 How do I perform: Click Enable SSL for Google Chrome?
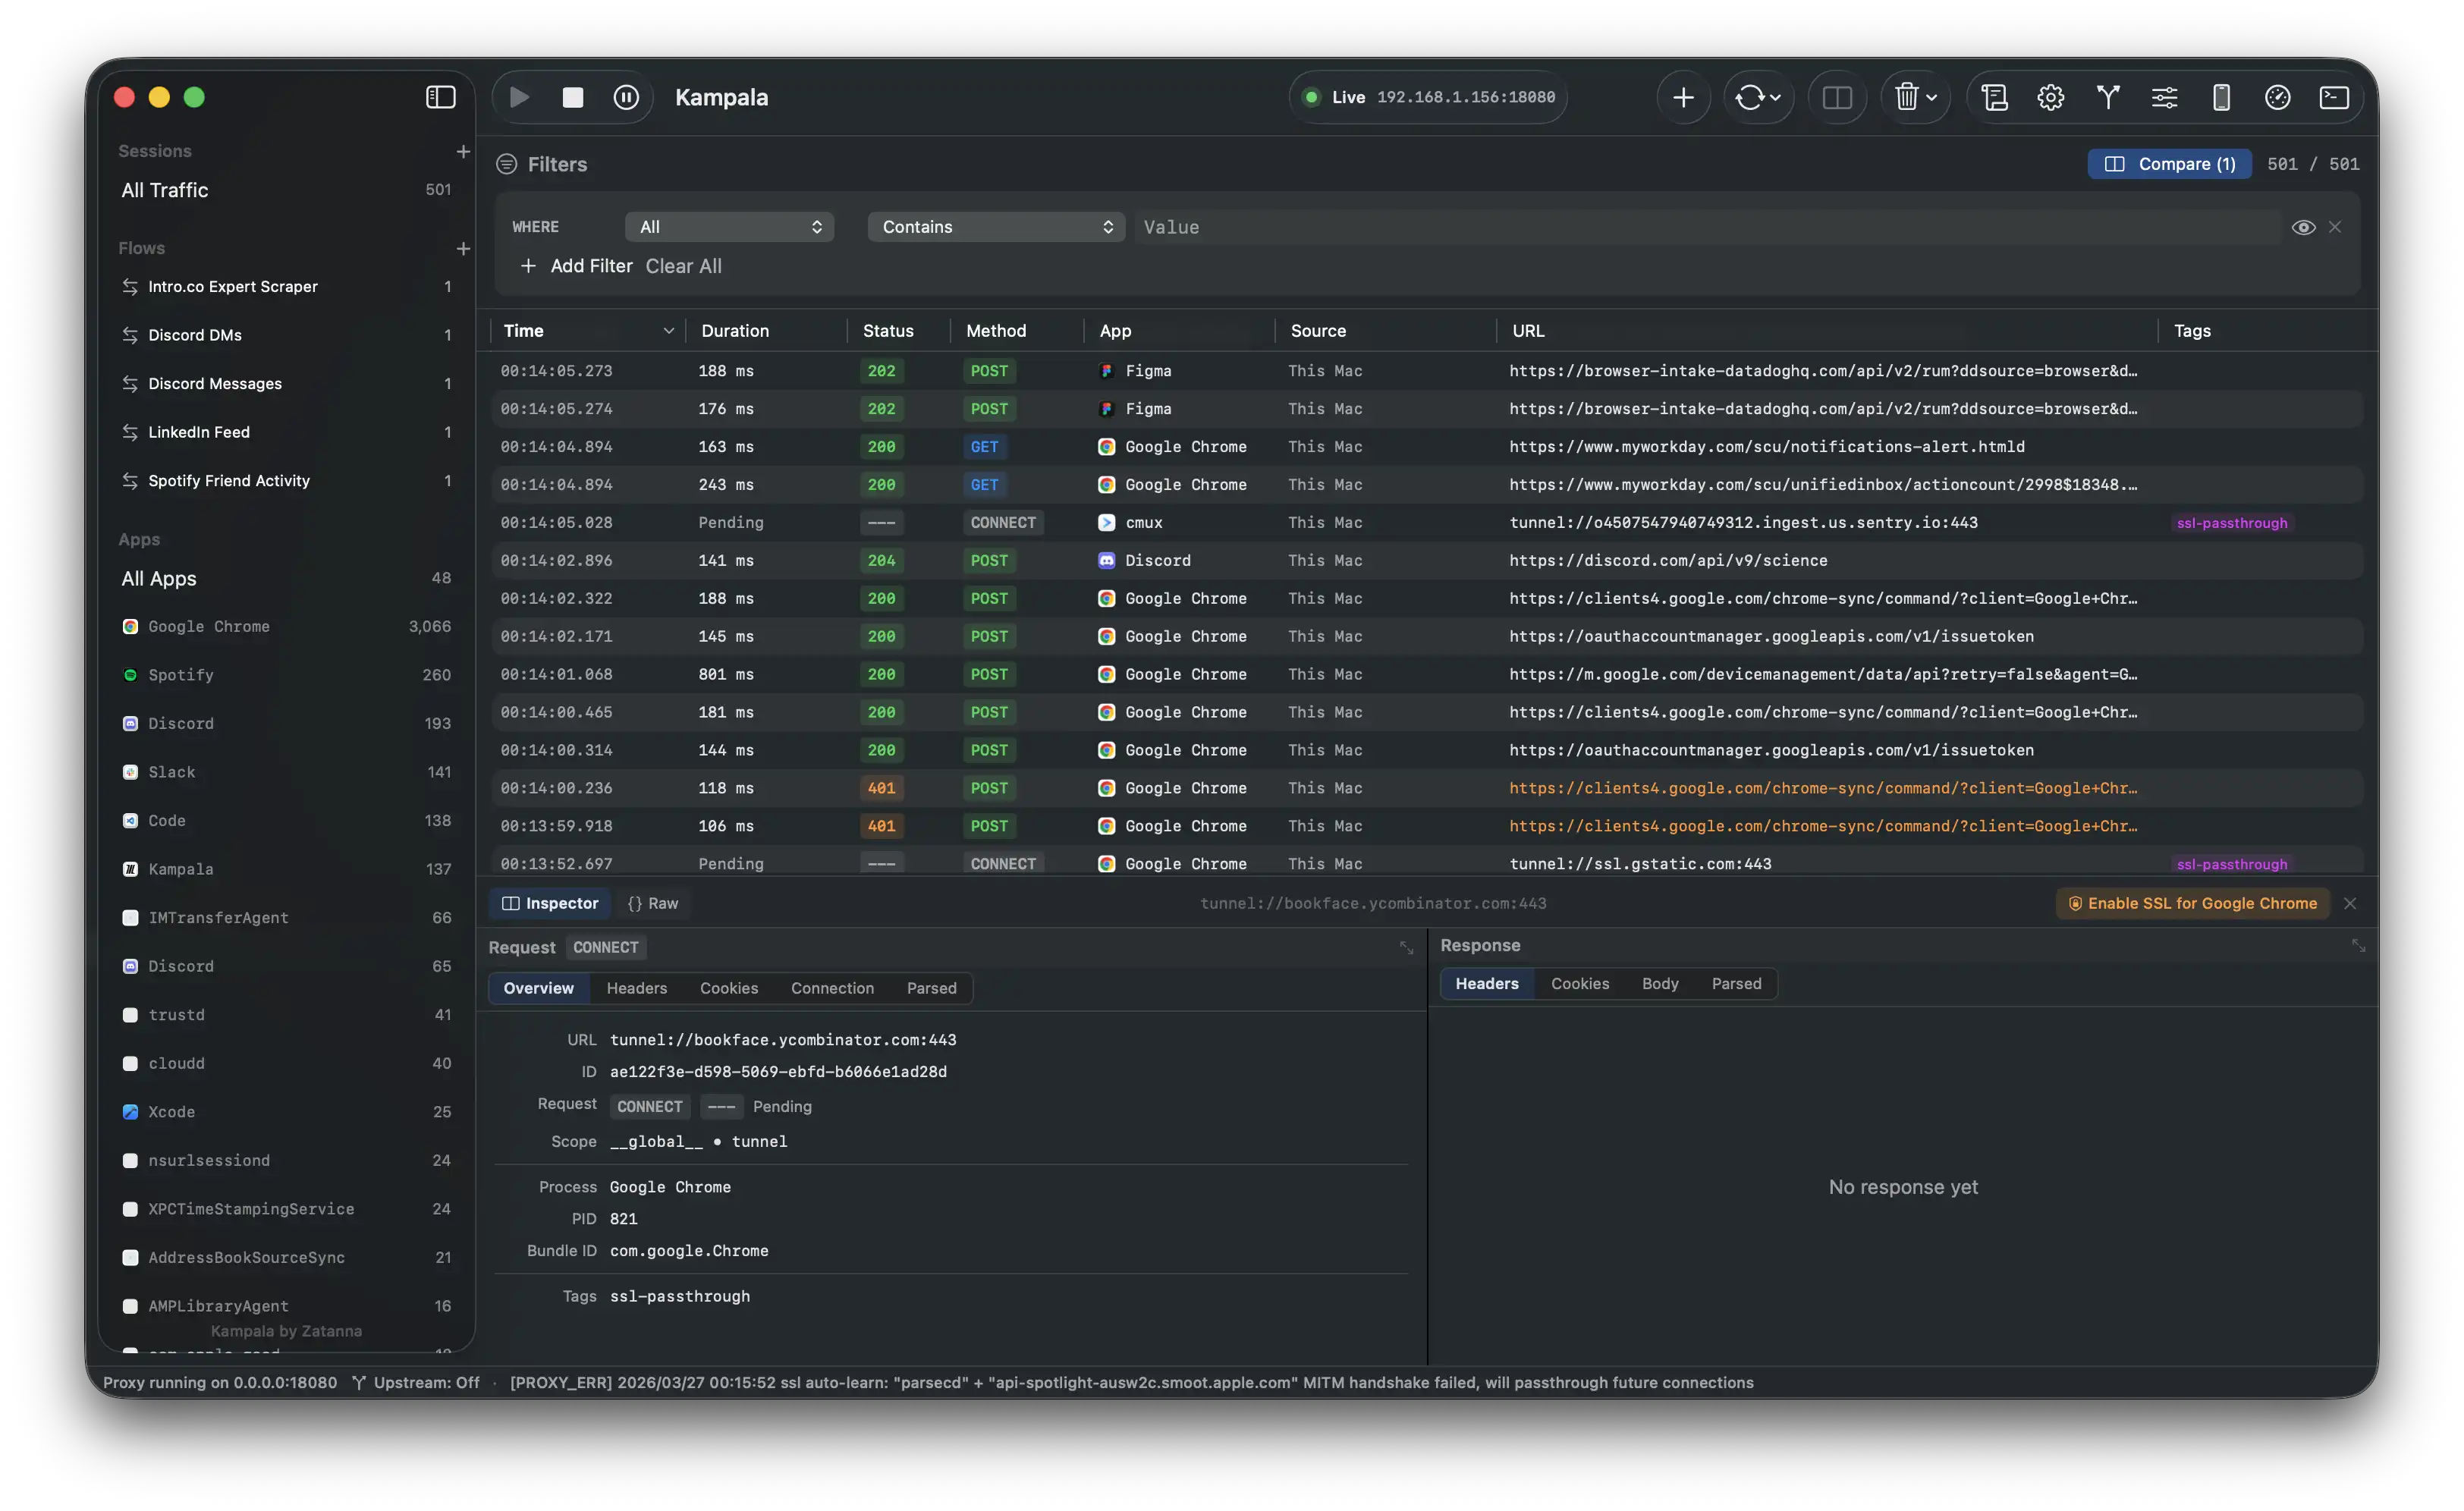click(x=2192, y=903)
